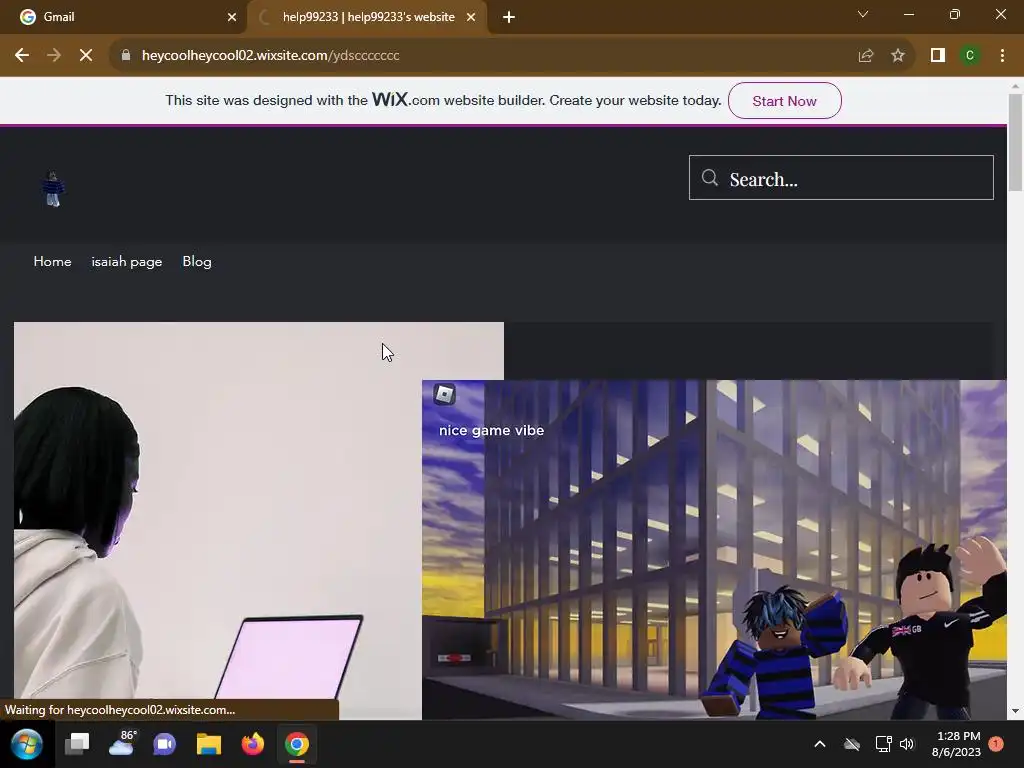Bookmark this page with the star
Viewport: 1024px width, 768px height.
[x=898, y=56]
